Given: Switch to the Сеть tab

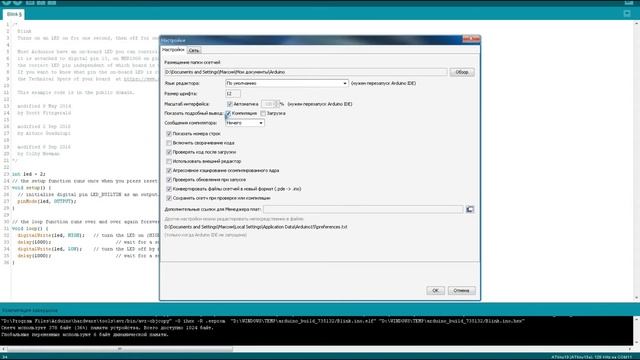Looking at the screenshot, I should point(194,50).
